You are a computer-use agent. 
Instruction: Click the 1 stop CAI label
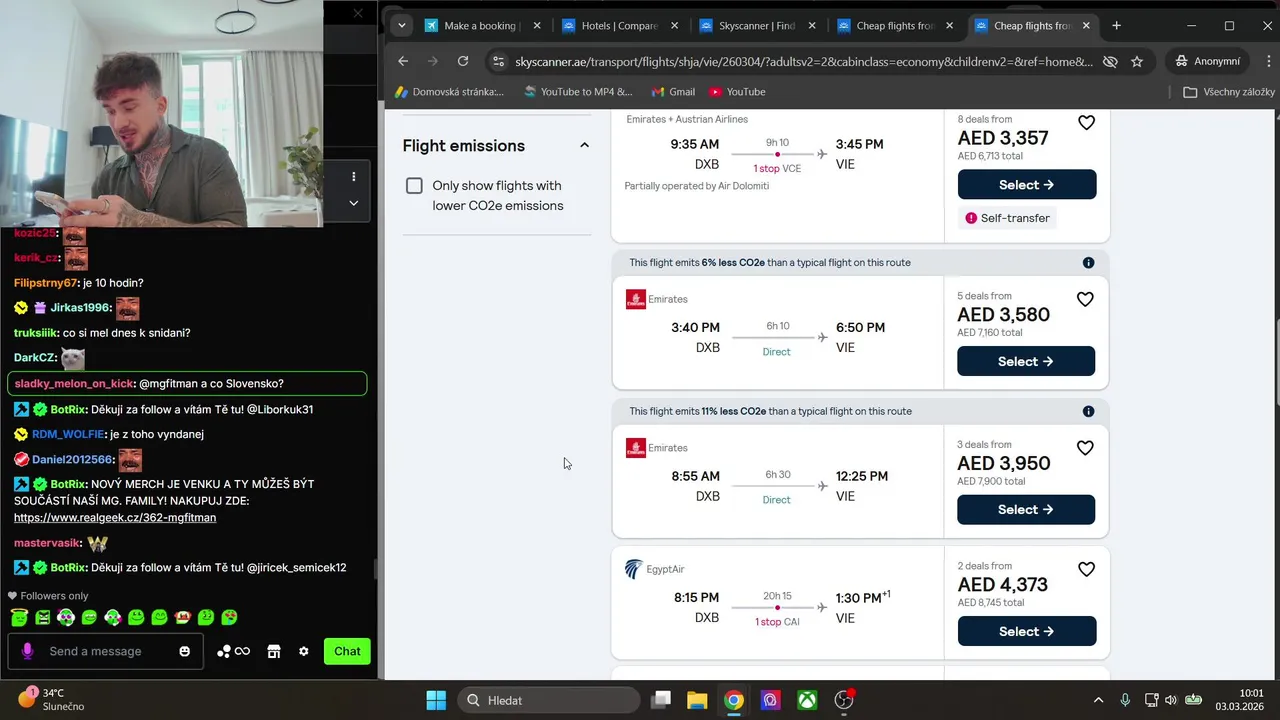[x=777, y=622]
